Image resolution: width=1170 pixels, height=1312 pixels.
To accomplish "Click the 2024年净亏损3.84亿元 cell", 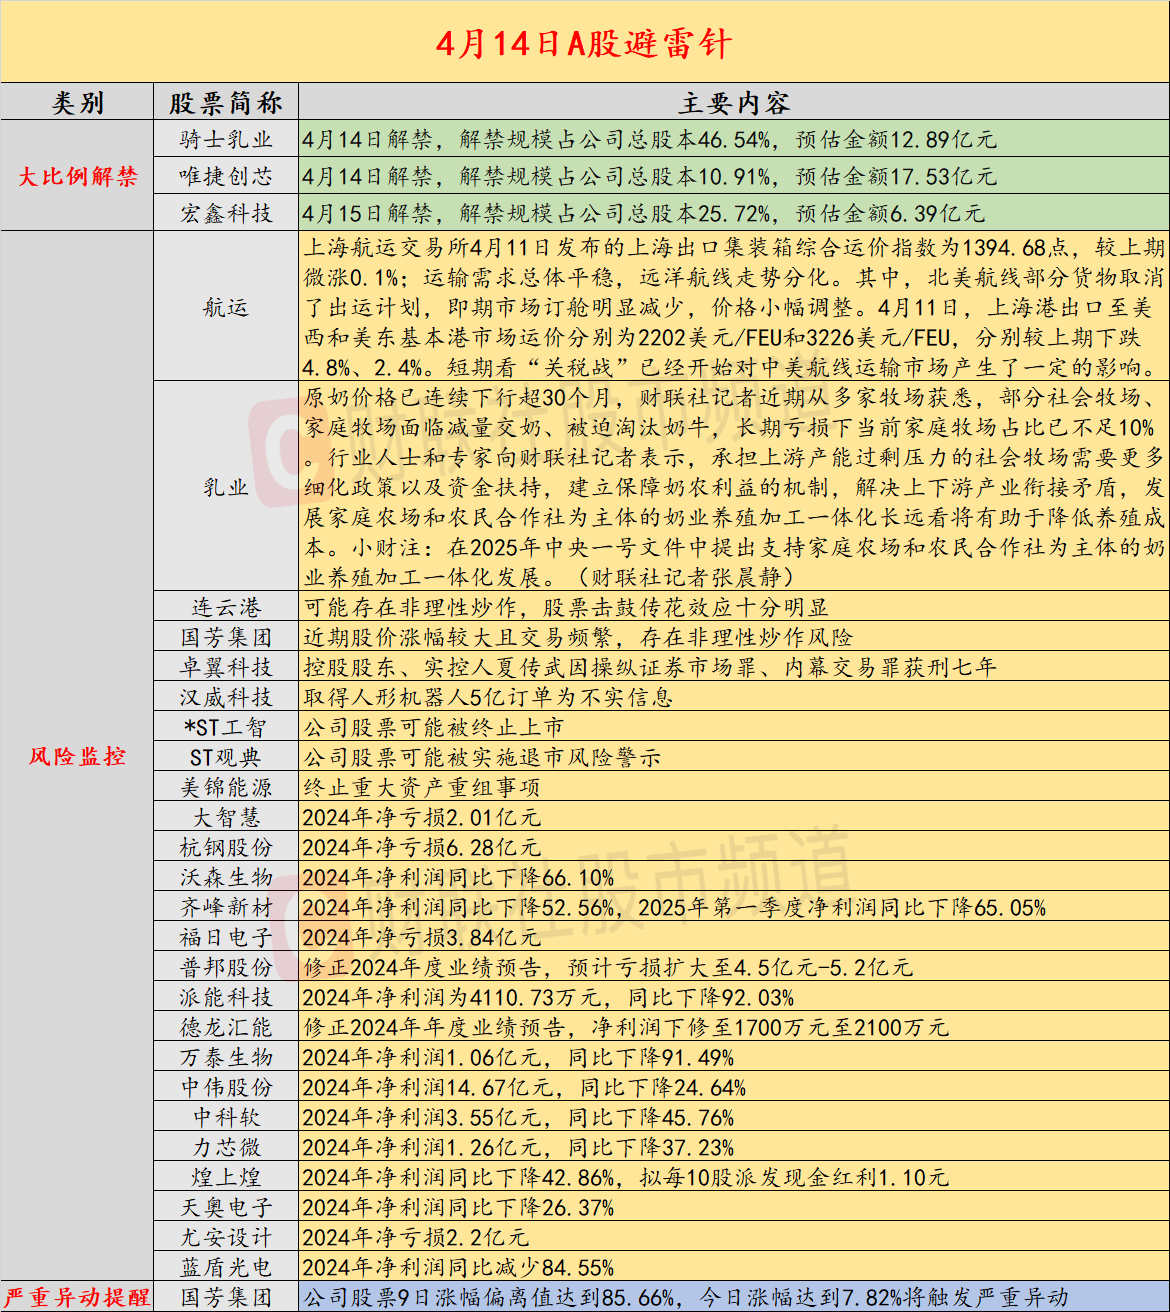I will pyautogui.click(x=734, y=937).
